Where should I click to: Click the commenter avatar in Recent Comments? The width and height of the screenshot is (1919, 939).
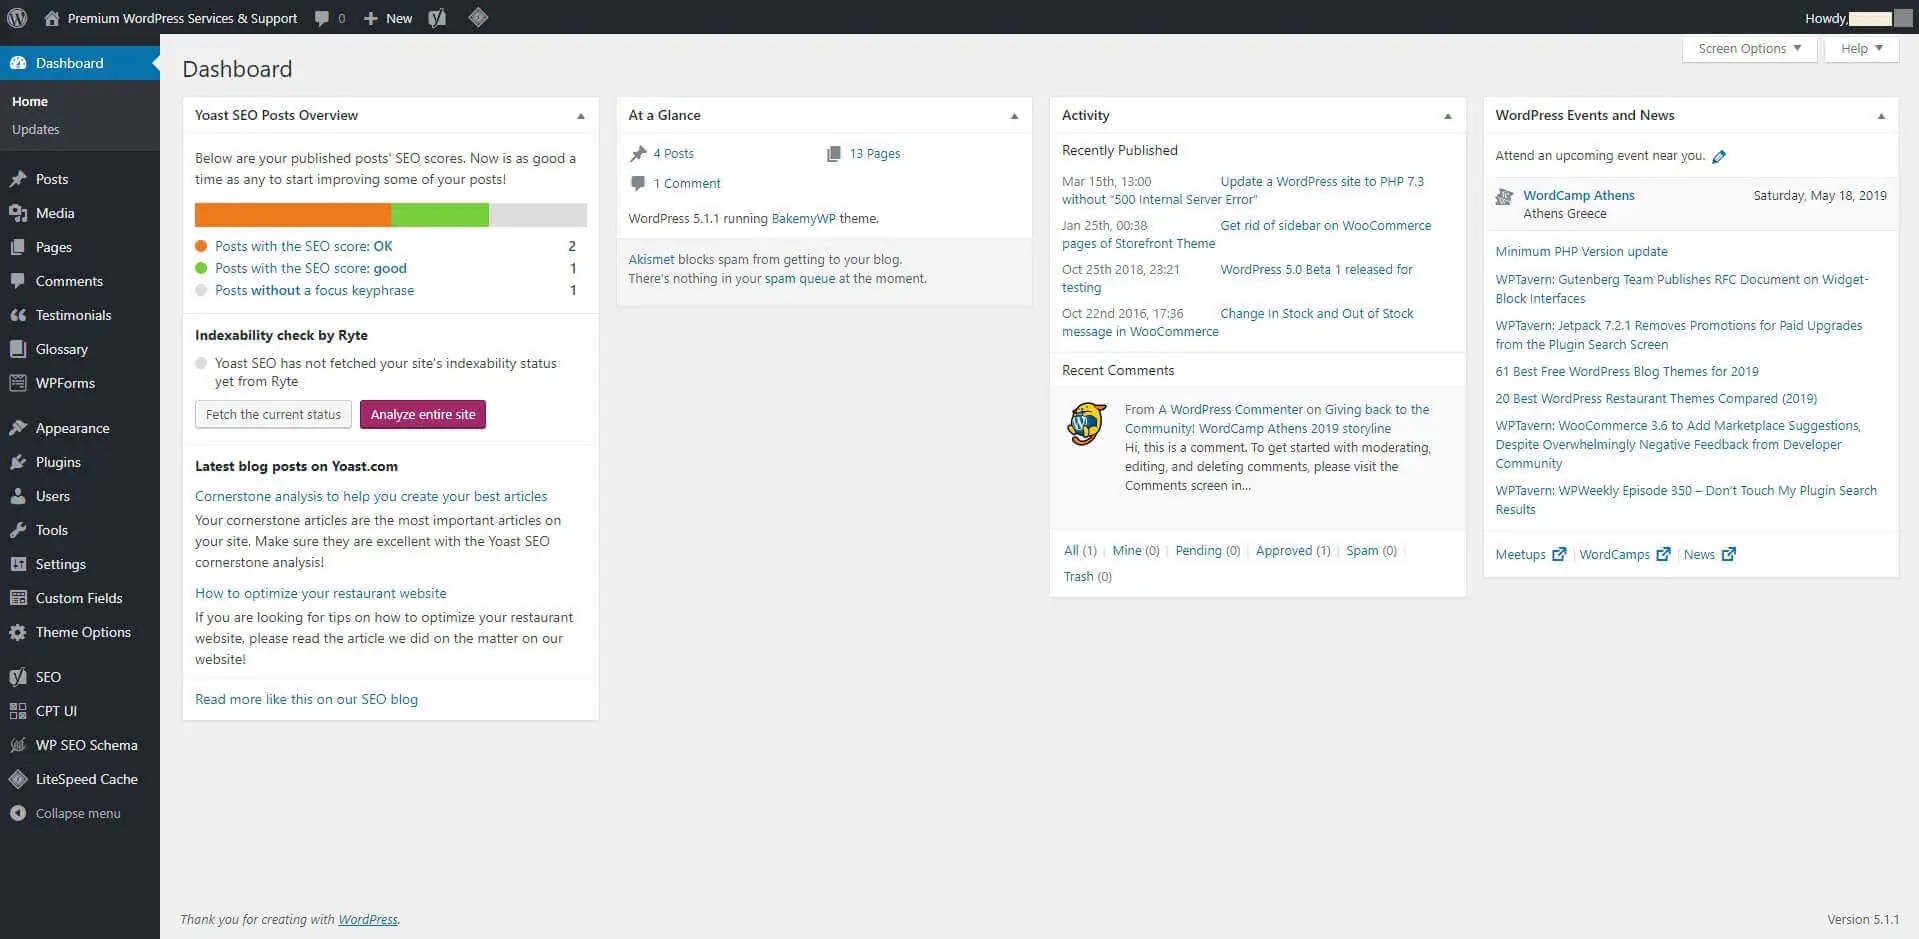1087,424
